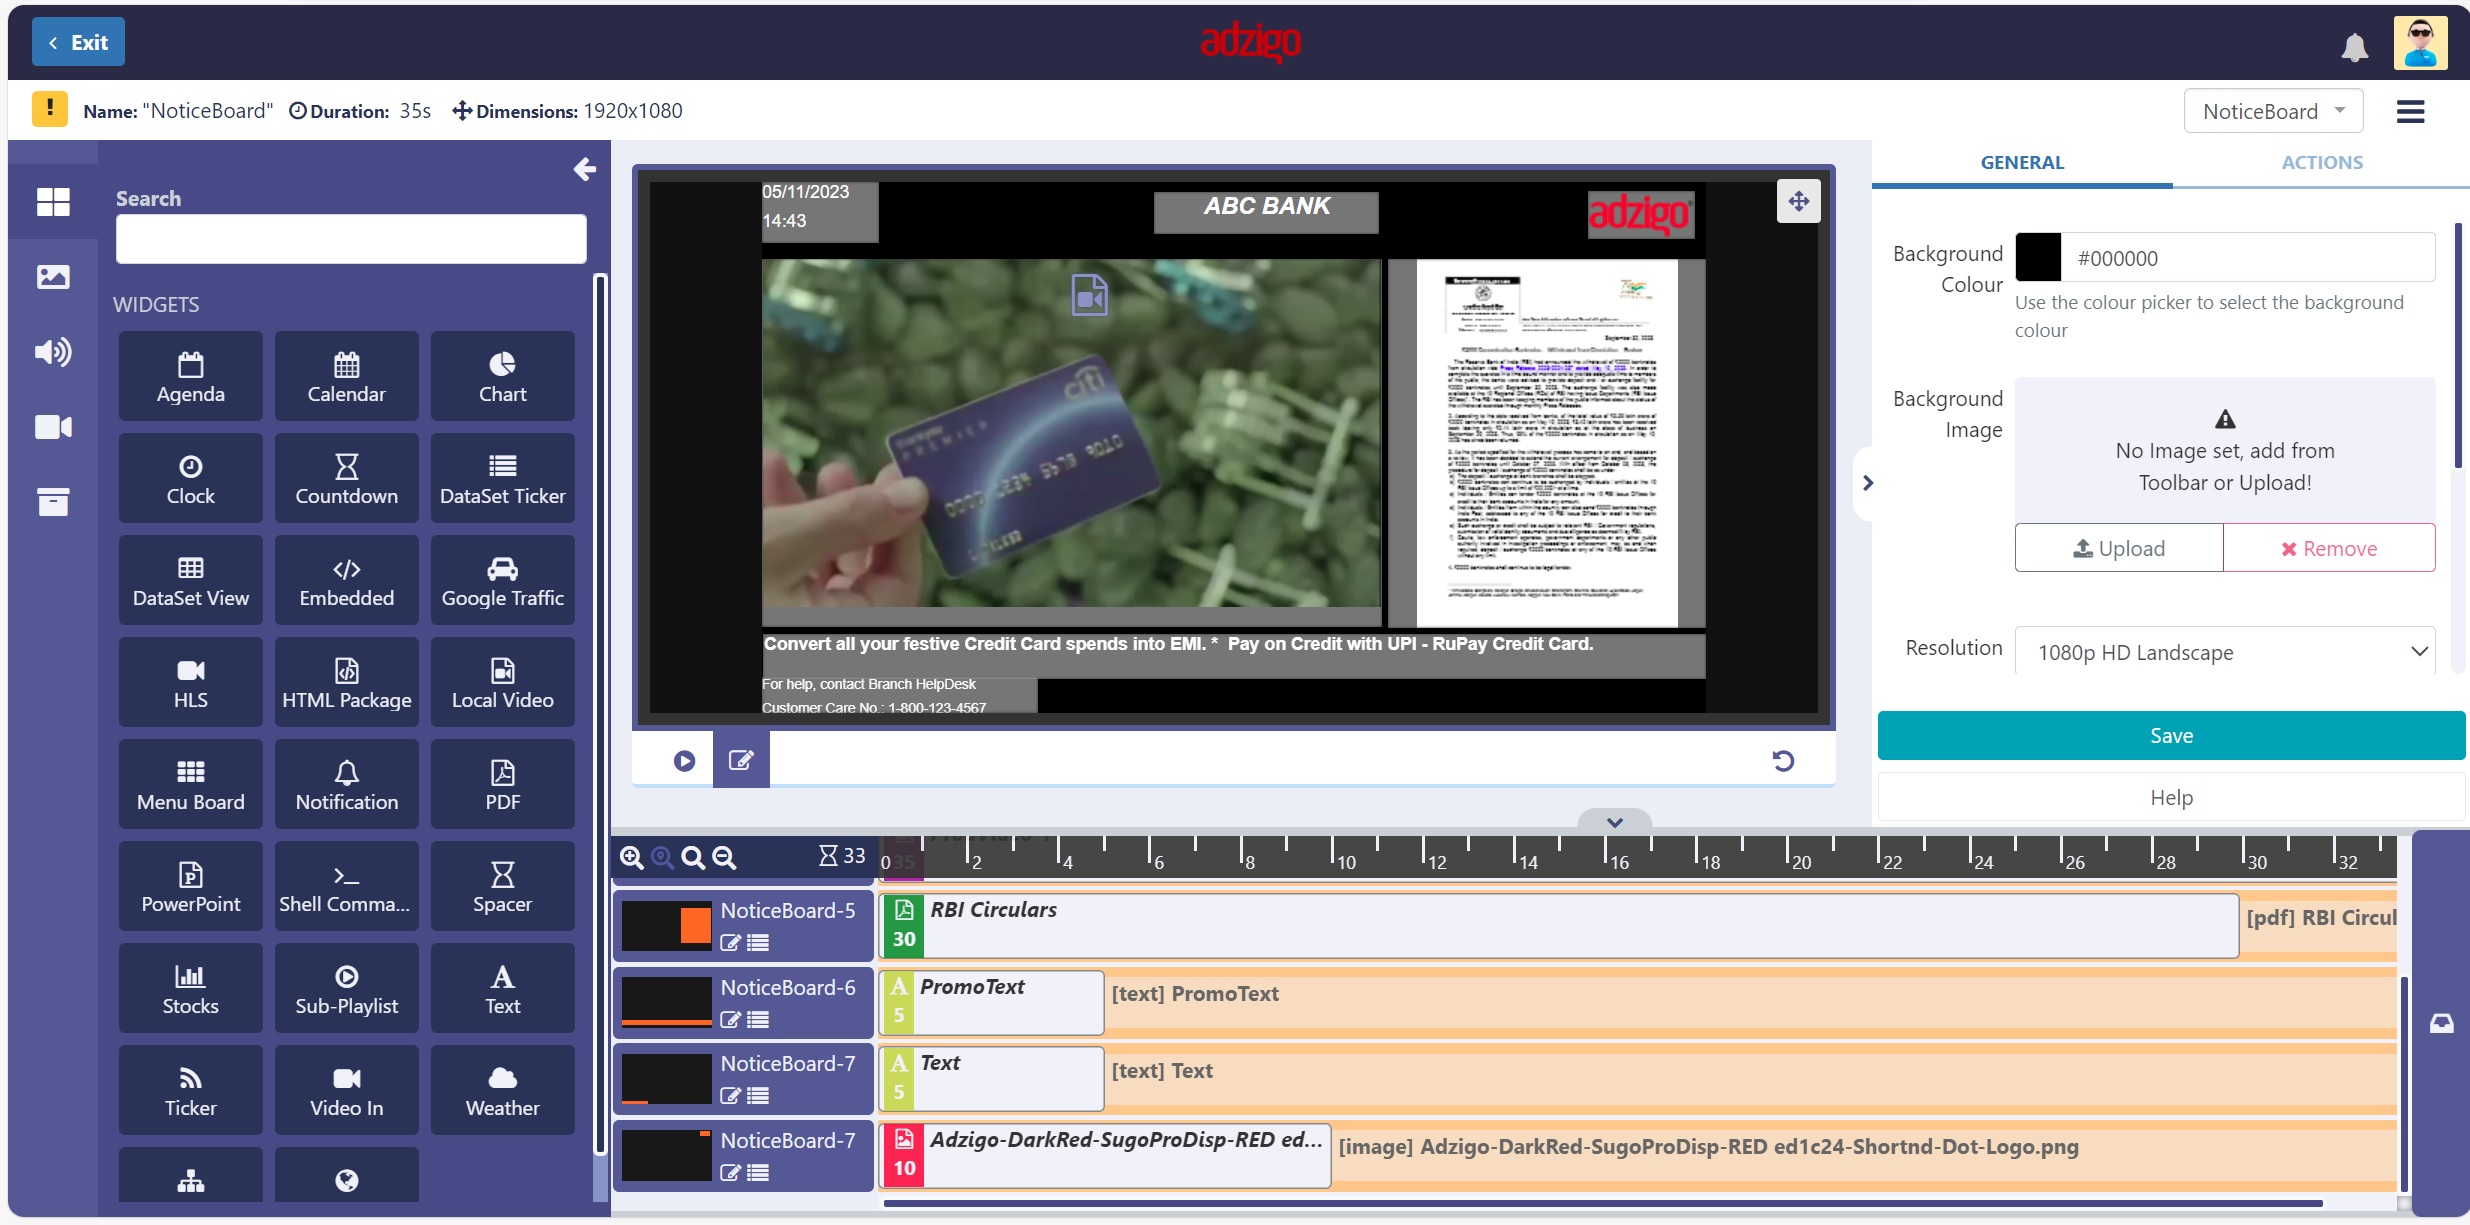
Task: Click the move handle on the preview
Action: [1798, 201]
